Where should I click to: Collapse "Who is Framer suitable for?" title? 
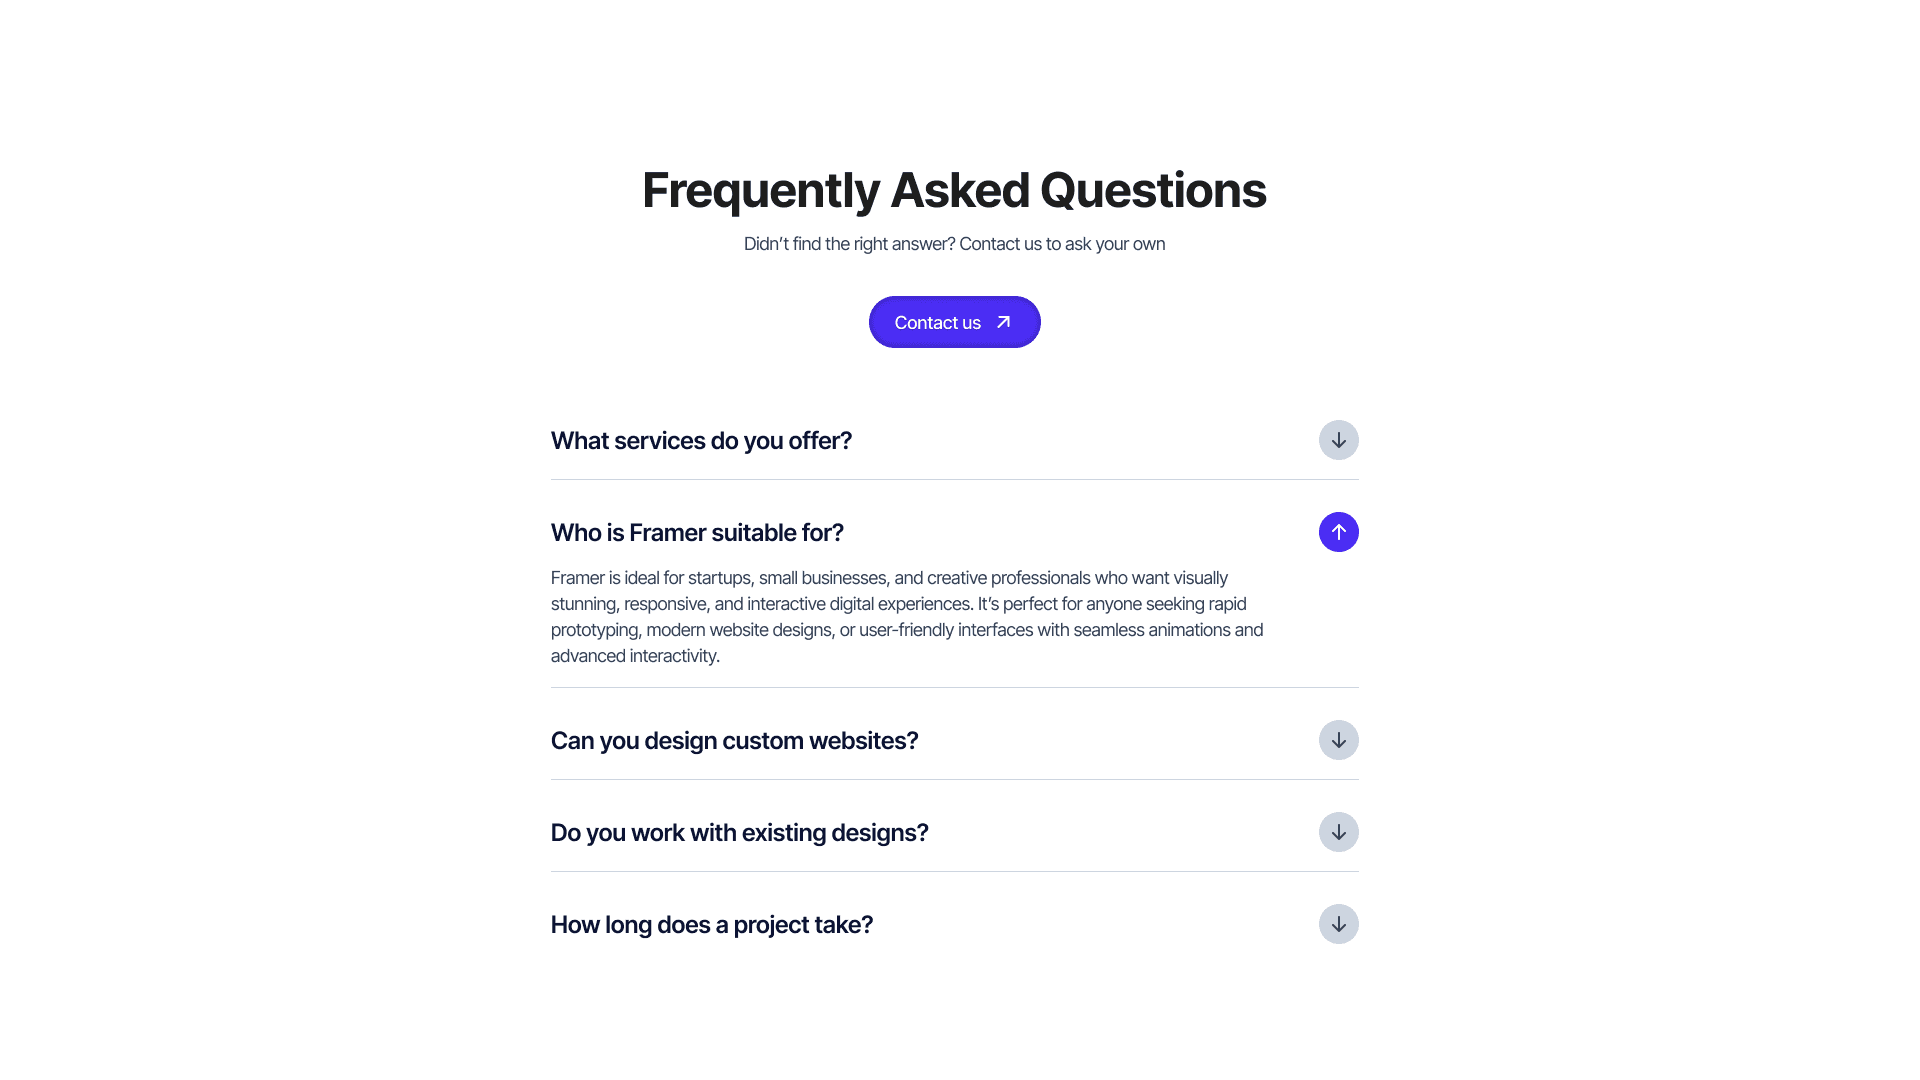697,533
